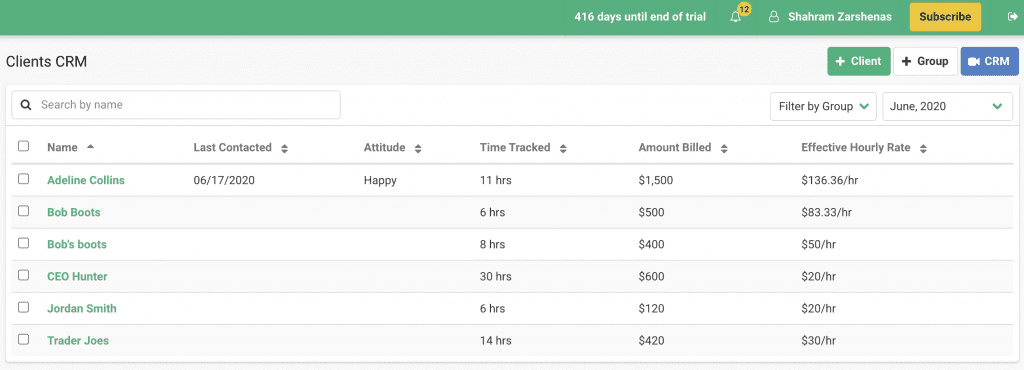The height and width of the screenshot is (370, 1024).
Task: Check the Adeline Collins row checkbox
Action: tap(24, 179)
